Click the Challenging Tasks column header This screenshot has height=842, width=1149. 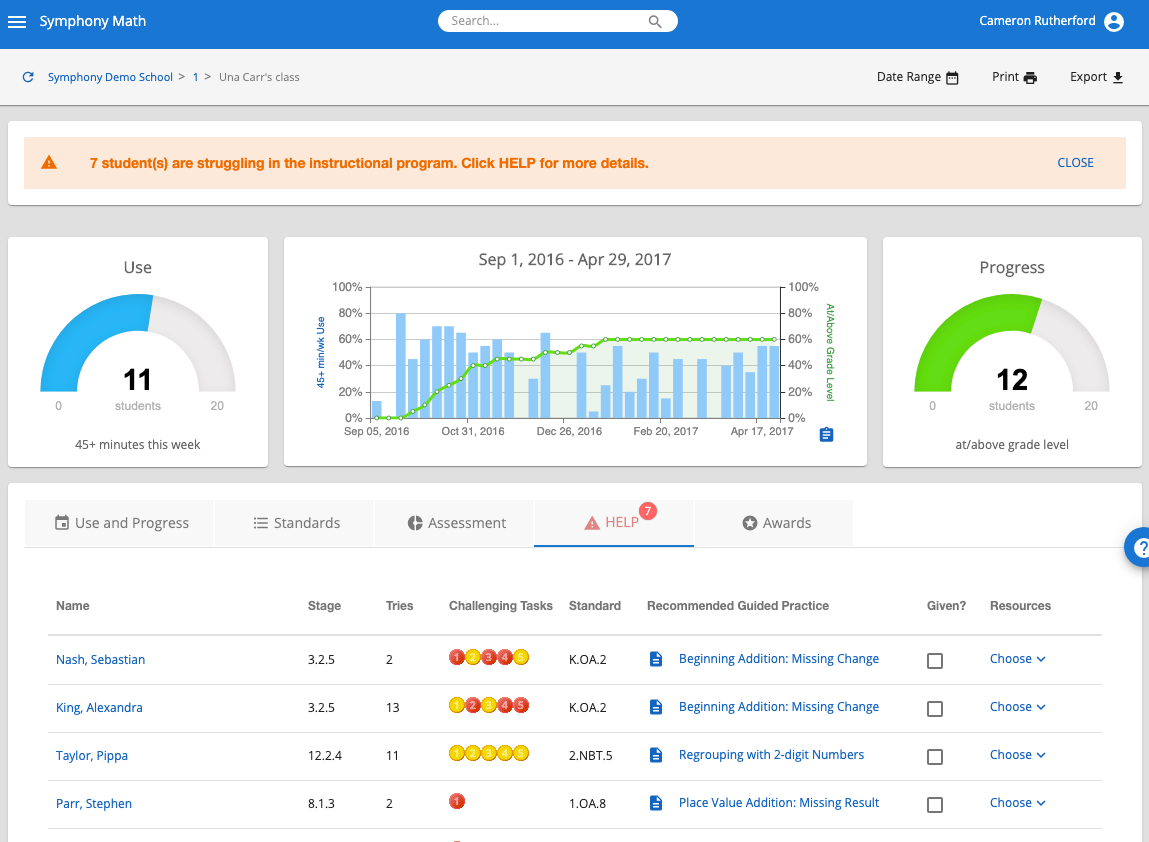pyautogui.click(x=500, y=606)
